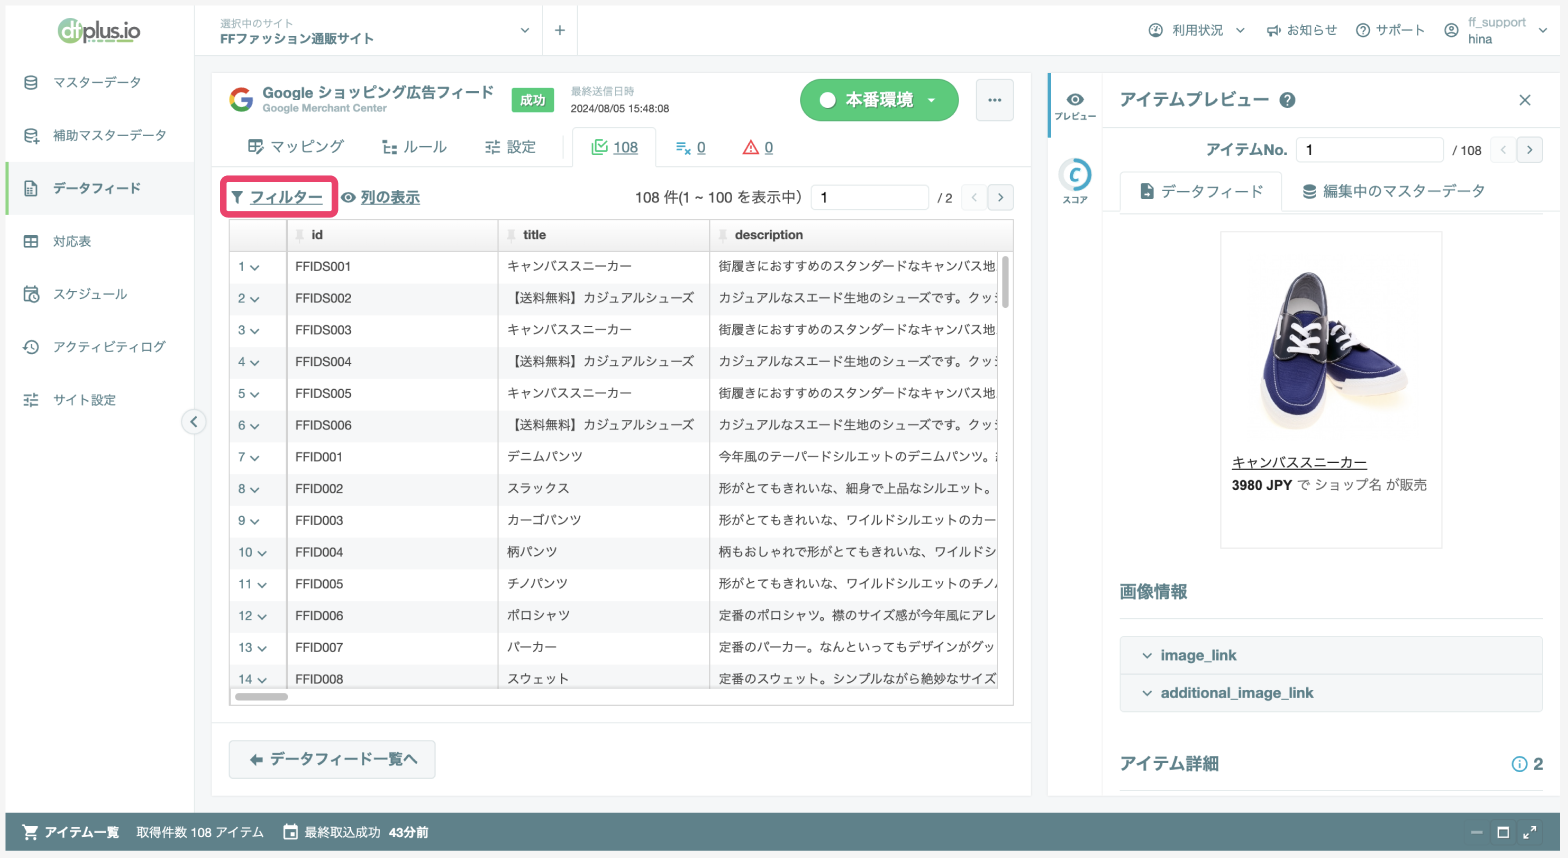The width and height of the screenshot is (1568, 858).
Task: Open the more options ellipsis menu
Action: tap(994, 100)
